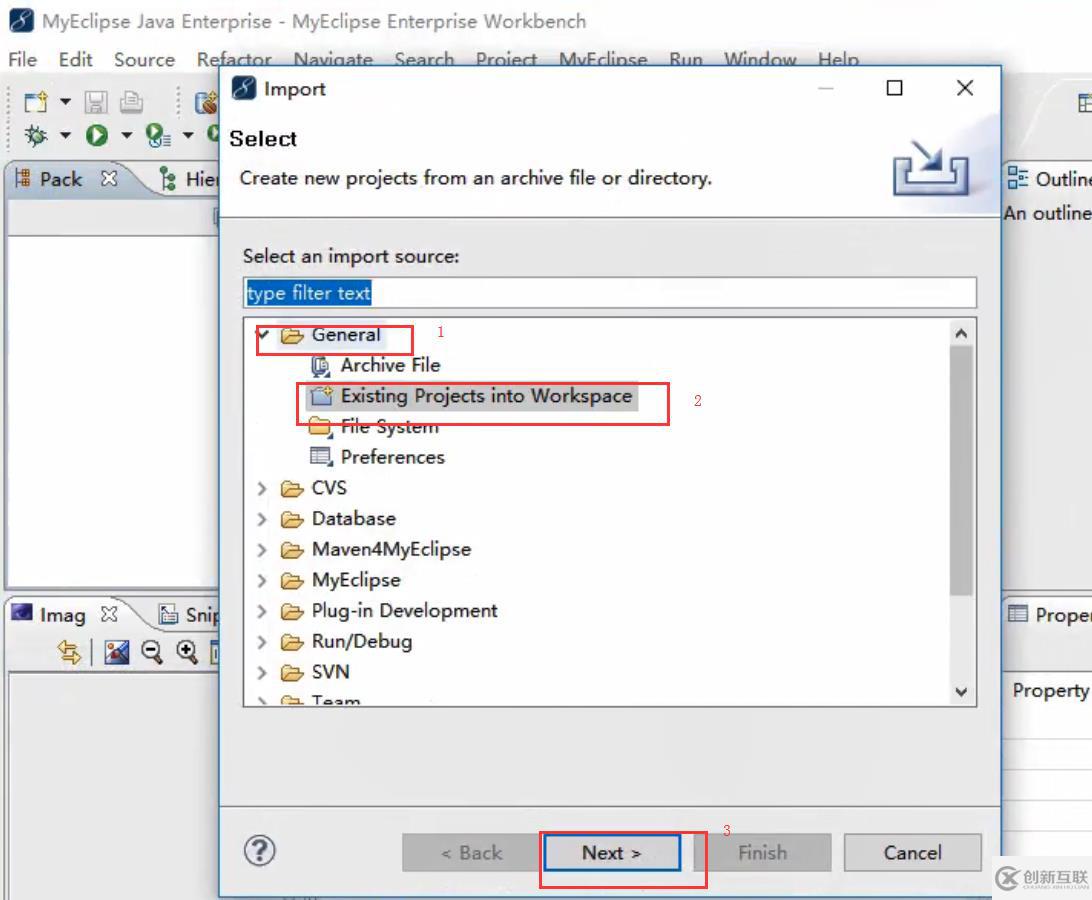The width and height of the screenshot is (1092, 900).
Task: Open the Outline view tab
Action: [x=1050, y=179]
